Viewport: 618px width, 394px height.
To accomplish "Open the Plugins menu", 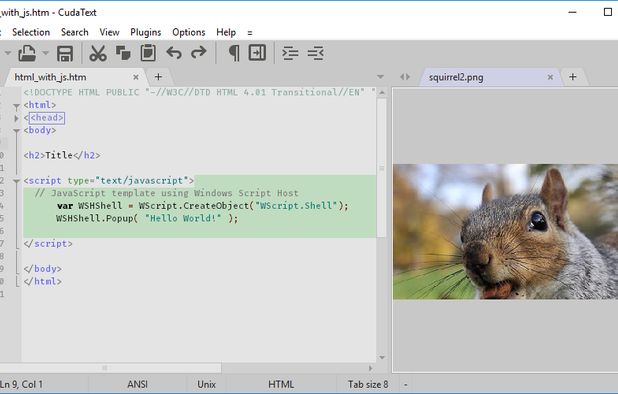I will click(145, 32).
